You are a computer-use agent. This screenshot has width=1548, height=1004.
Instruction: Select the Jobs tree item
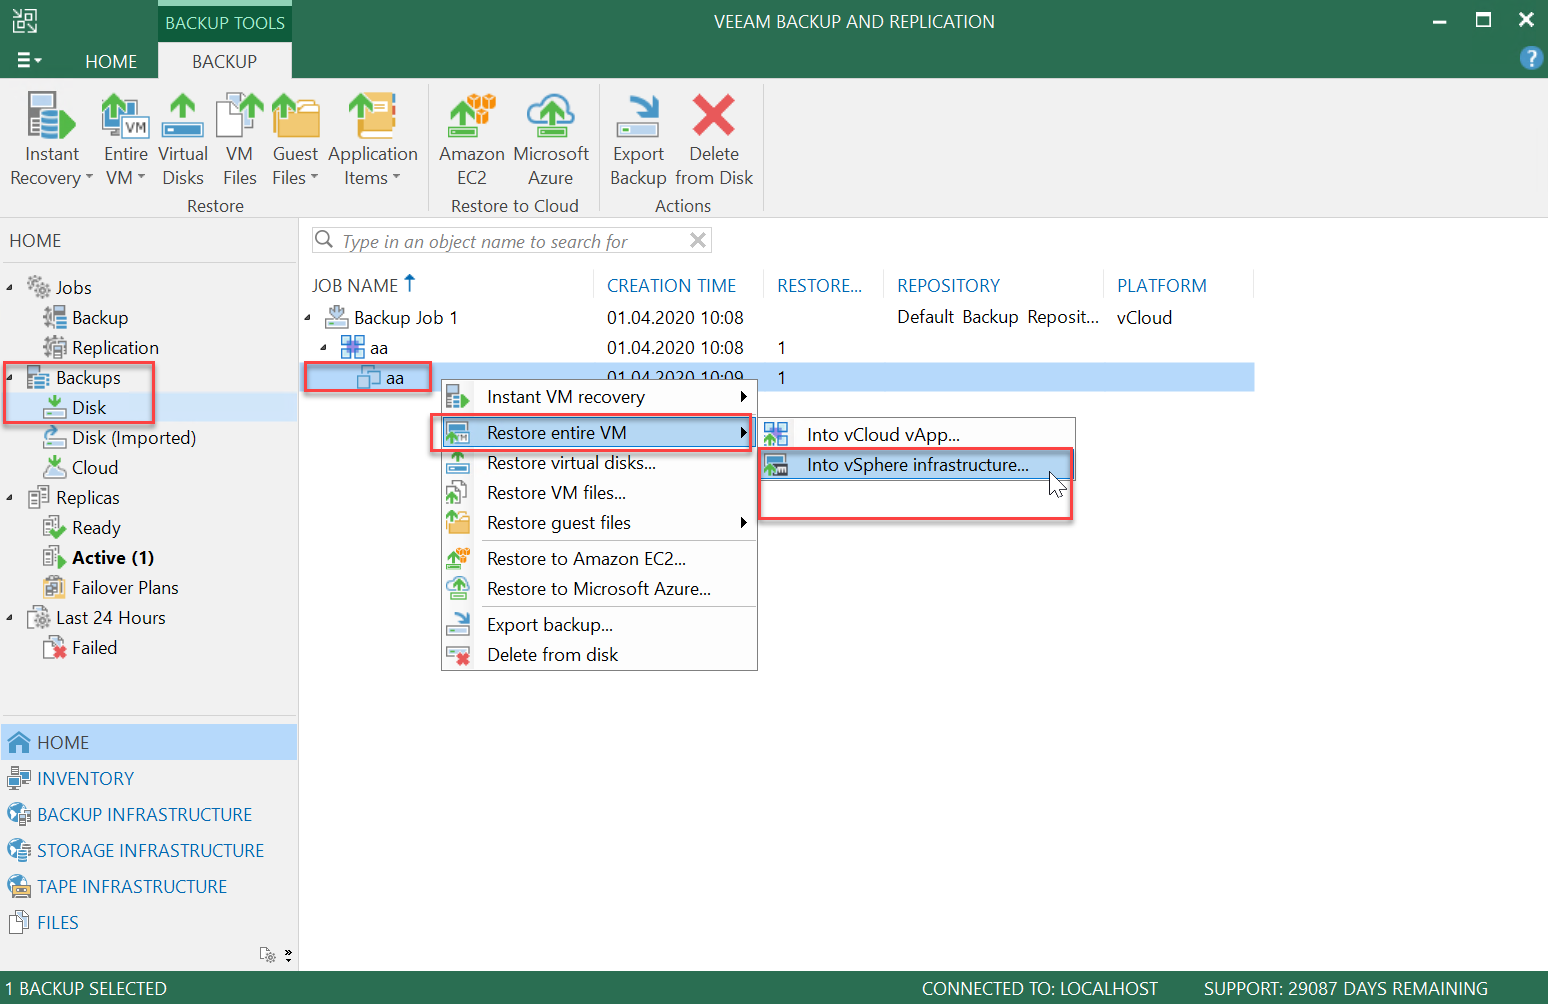pos(60,288)
